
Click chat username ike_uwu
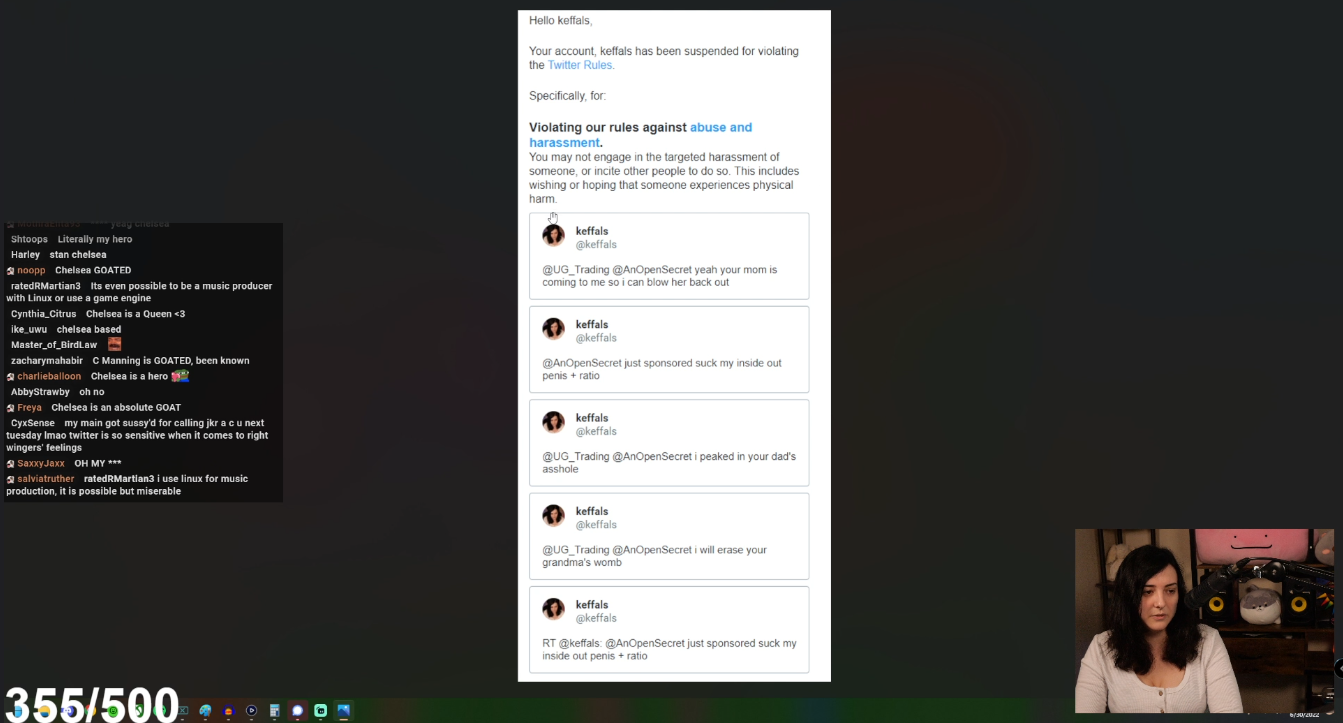29,330
